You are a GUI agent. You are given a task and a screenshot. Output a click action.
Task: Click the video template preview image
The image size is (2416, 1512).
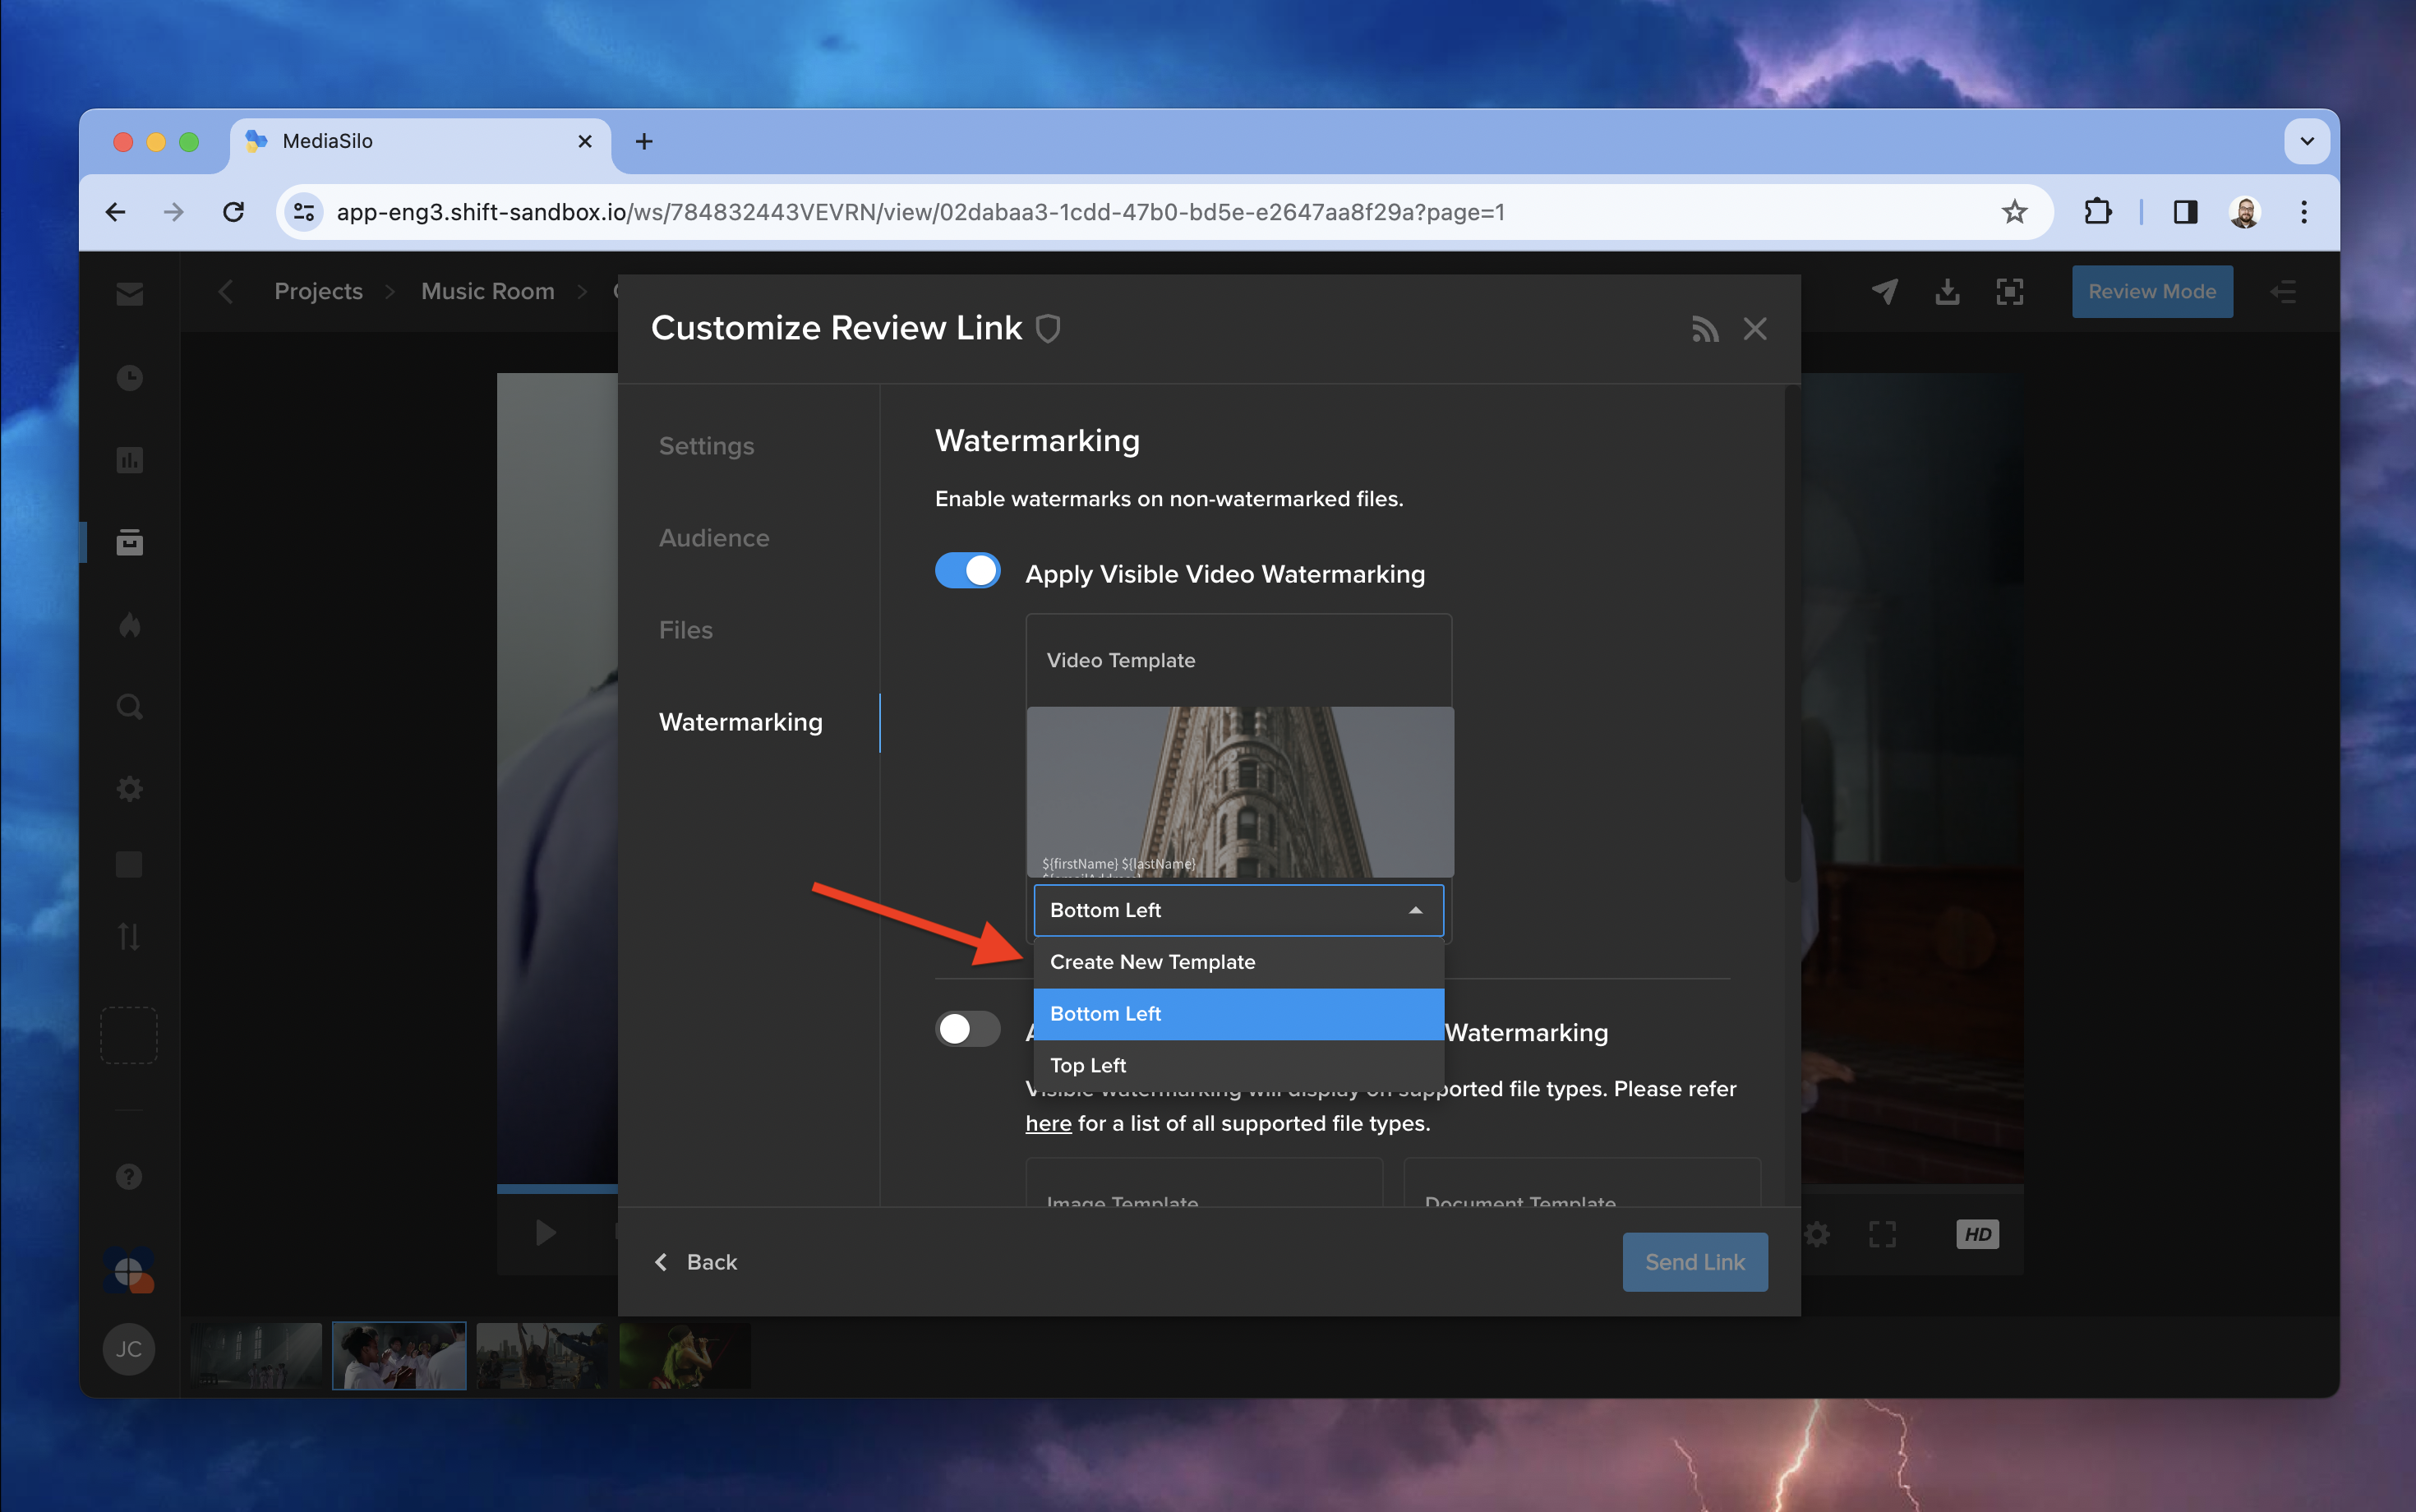pyautogui.click(x=1240, y=792)
